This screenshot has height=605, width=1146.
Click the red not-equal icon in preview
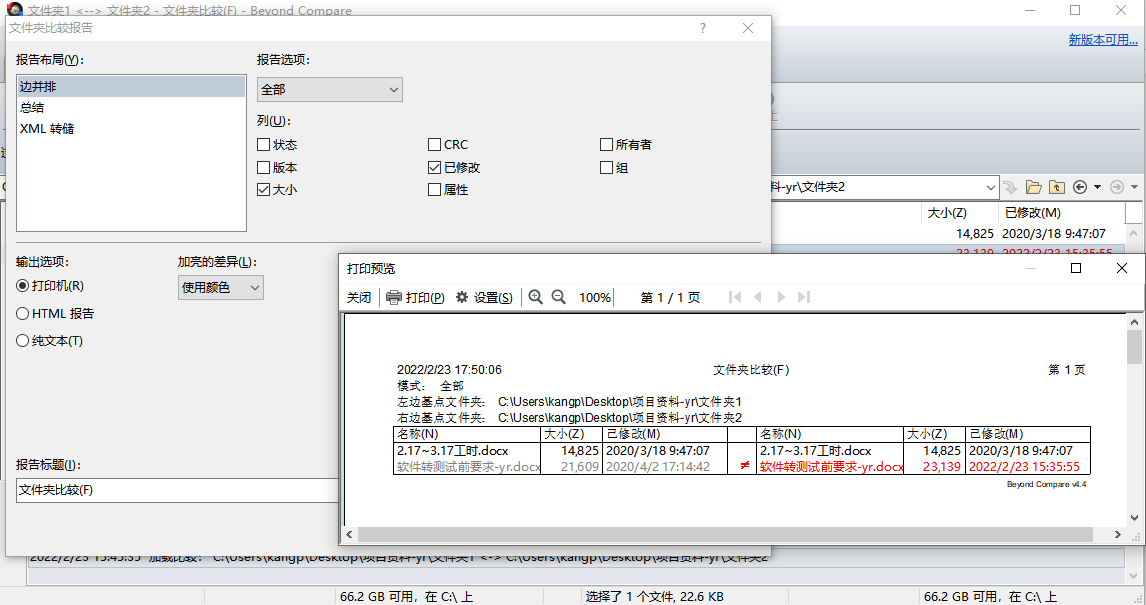pyautogui.click(x=745, y=465)
